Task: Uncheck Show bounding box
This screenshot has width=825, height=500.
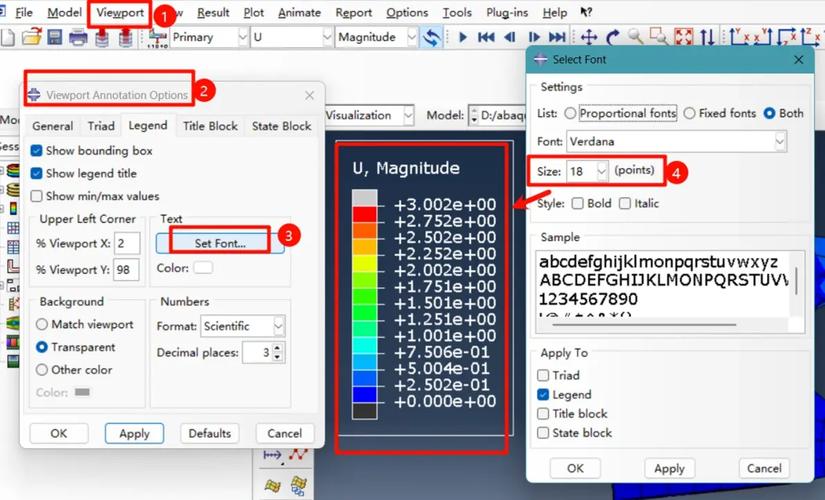Action: [37, 151]
